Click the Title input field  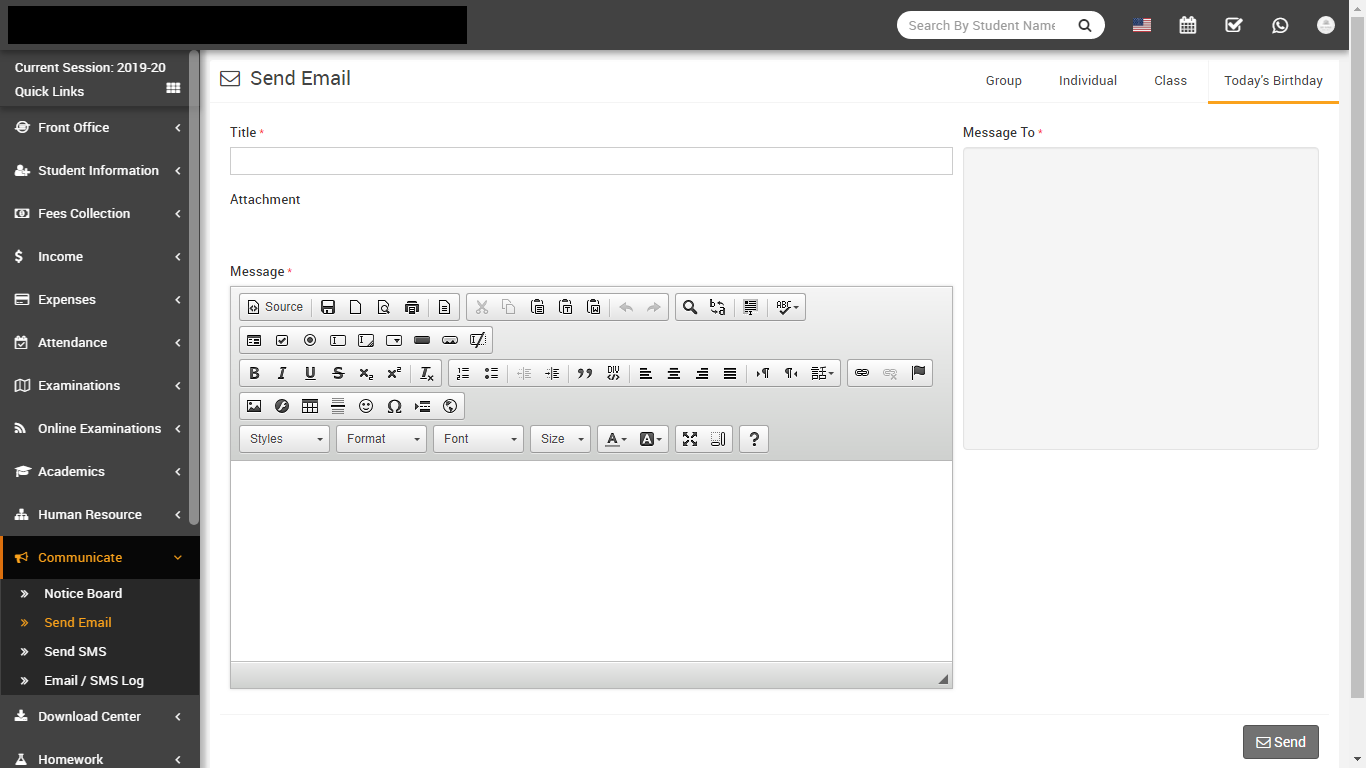(590, 161)
